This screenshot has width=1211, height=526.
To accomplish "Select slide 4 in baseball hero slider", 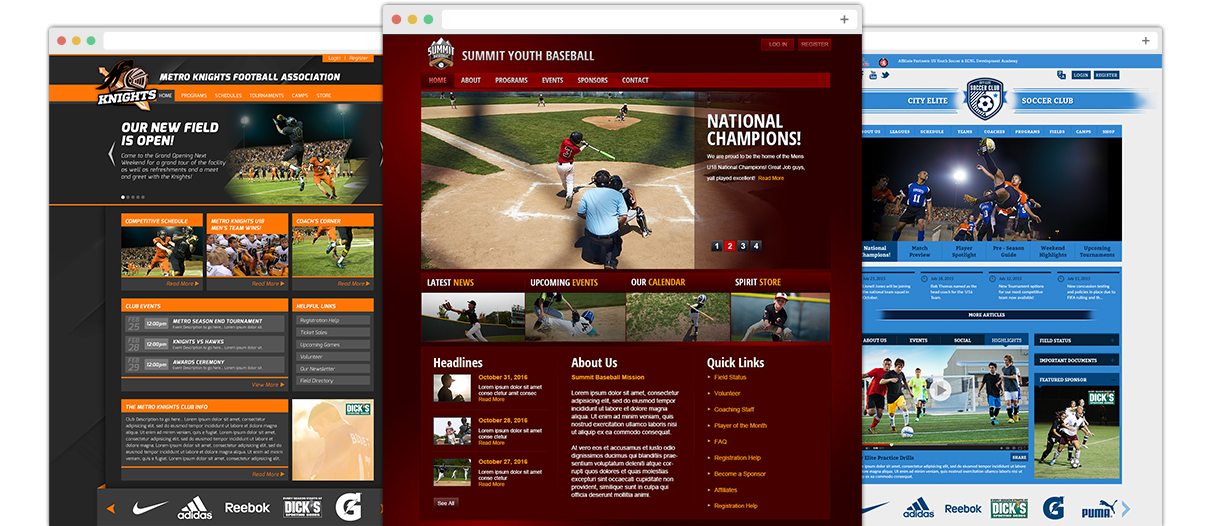I will [756, 246].
